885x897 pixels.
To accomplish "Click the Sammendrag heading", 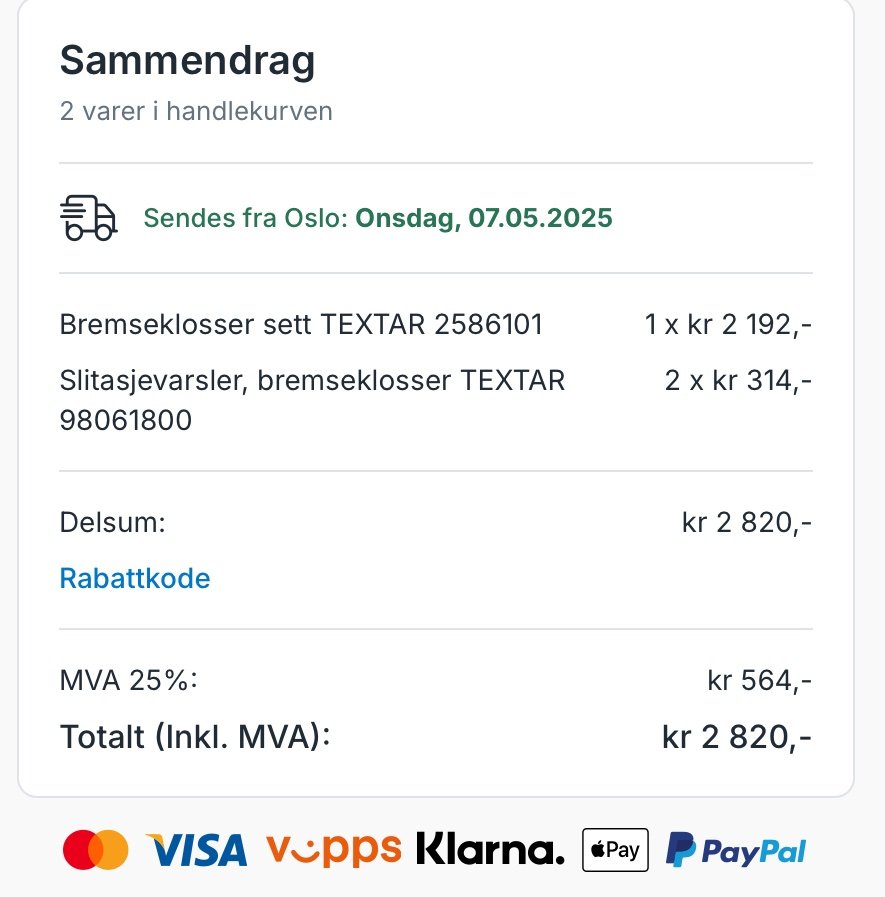I will [187, 60].
